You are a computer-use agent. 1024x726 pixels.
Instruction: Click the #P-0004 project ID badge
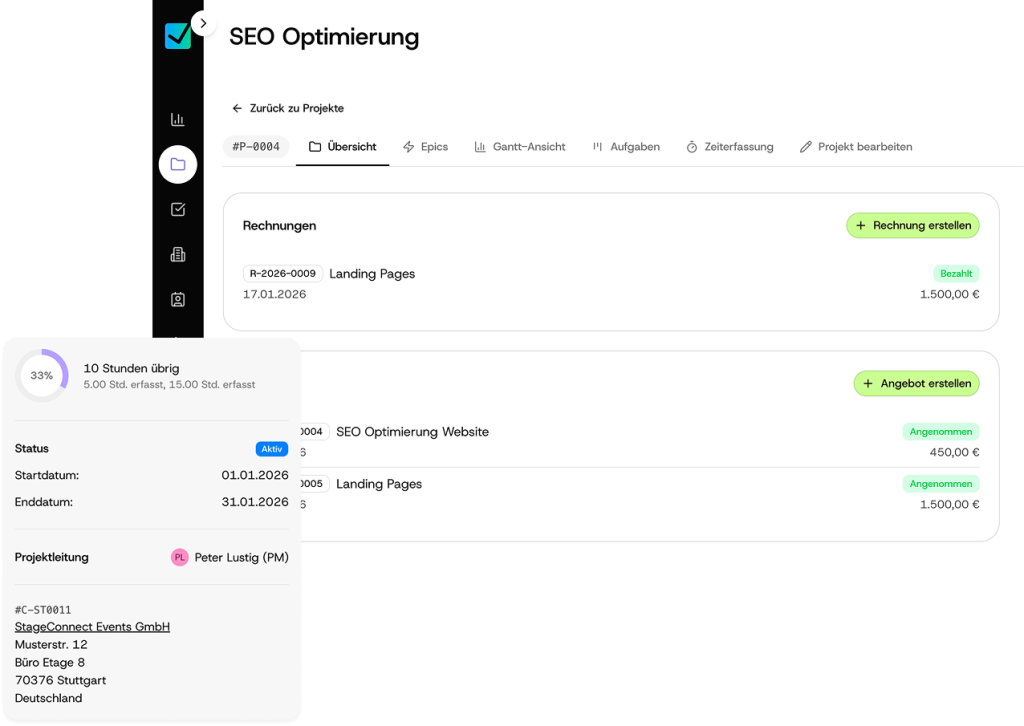[x=256, y=147]
